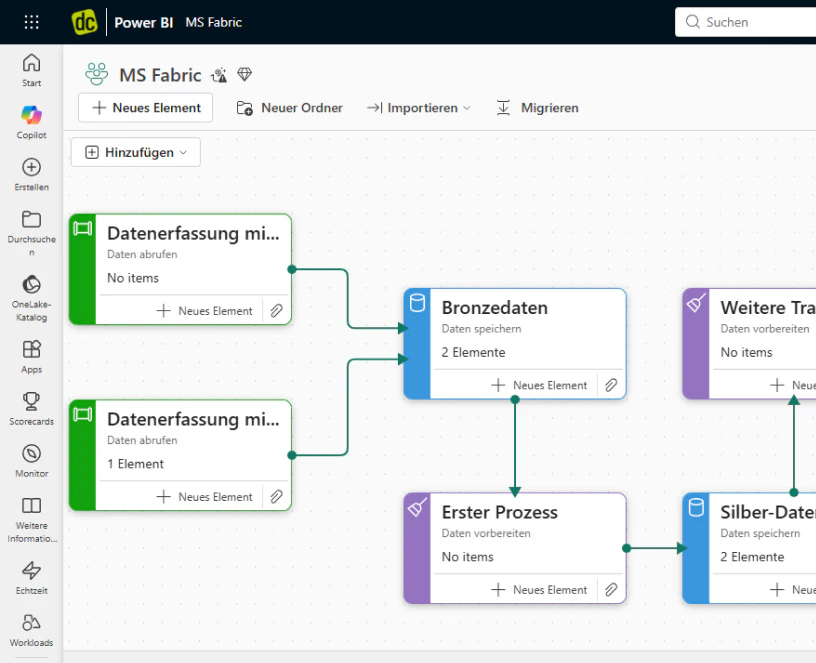Click brush icon on Weitere Tra card
This screenshot has height=663, width=816.
(x=696, y=302)
